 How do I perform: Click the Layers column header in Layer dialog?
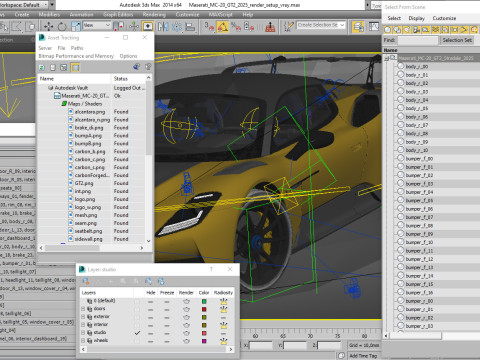[x=107, y=293]
